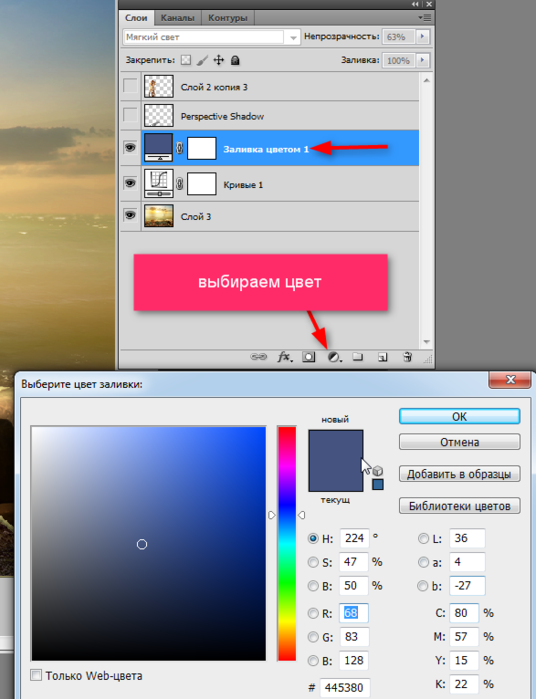
Task: Open the Мягкий свет blend mode dropdown
Action: coord(211,37)
